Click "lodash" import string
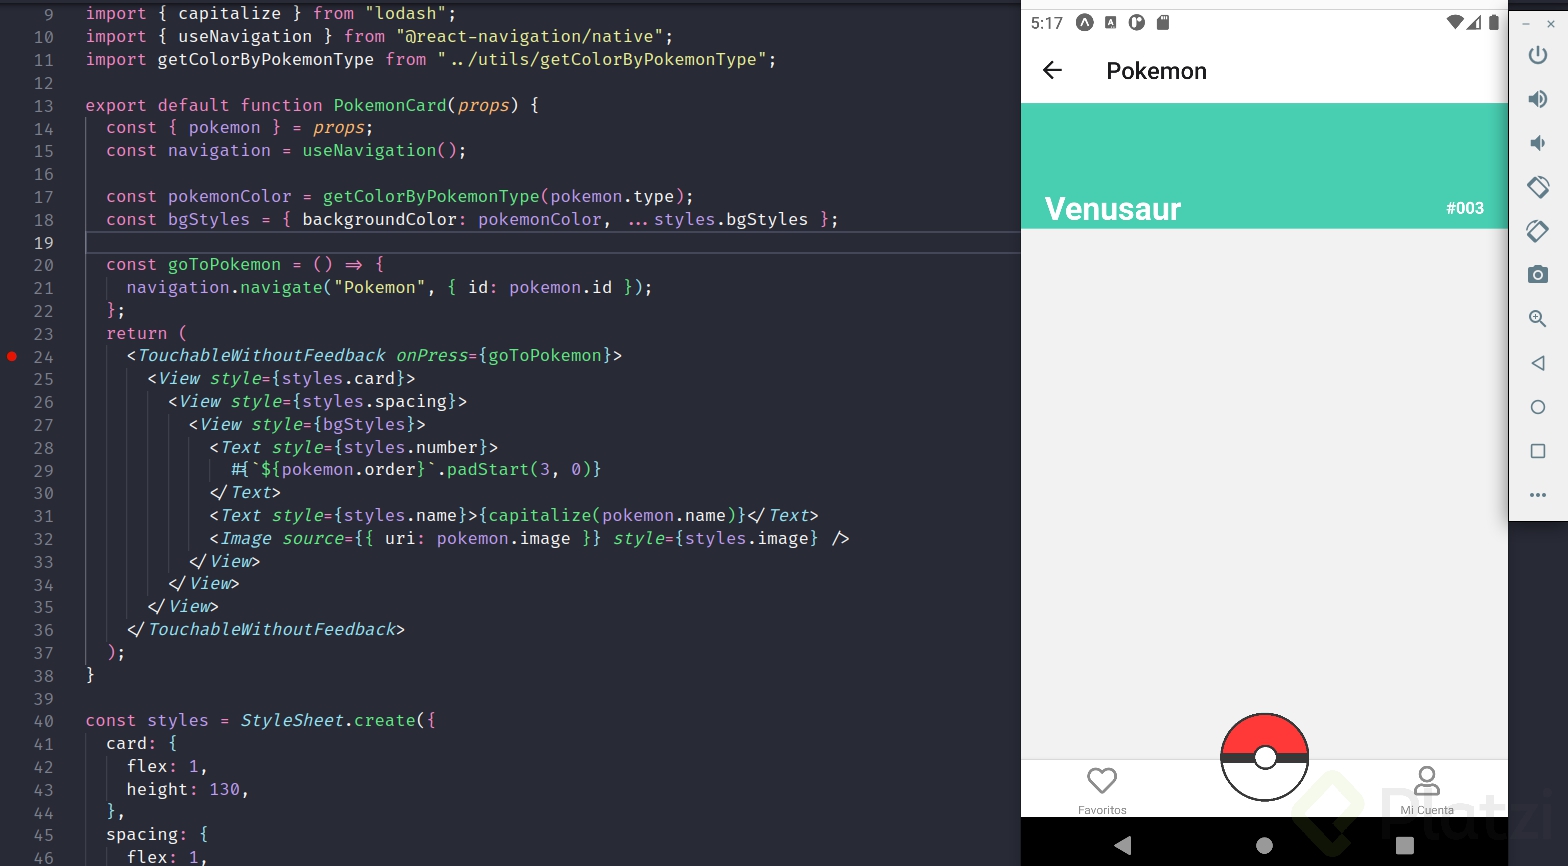The image size is (1568, 866). coord(406,13)
